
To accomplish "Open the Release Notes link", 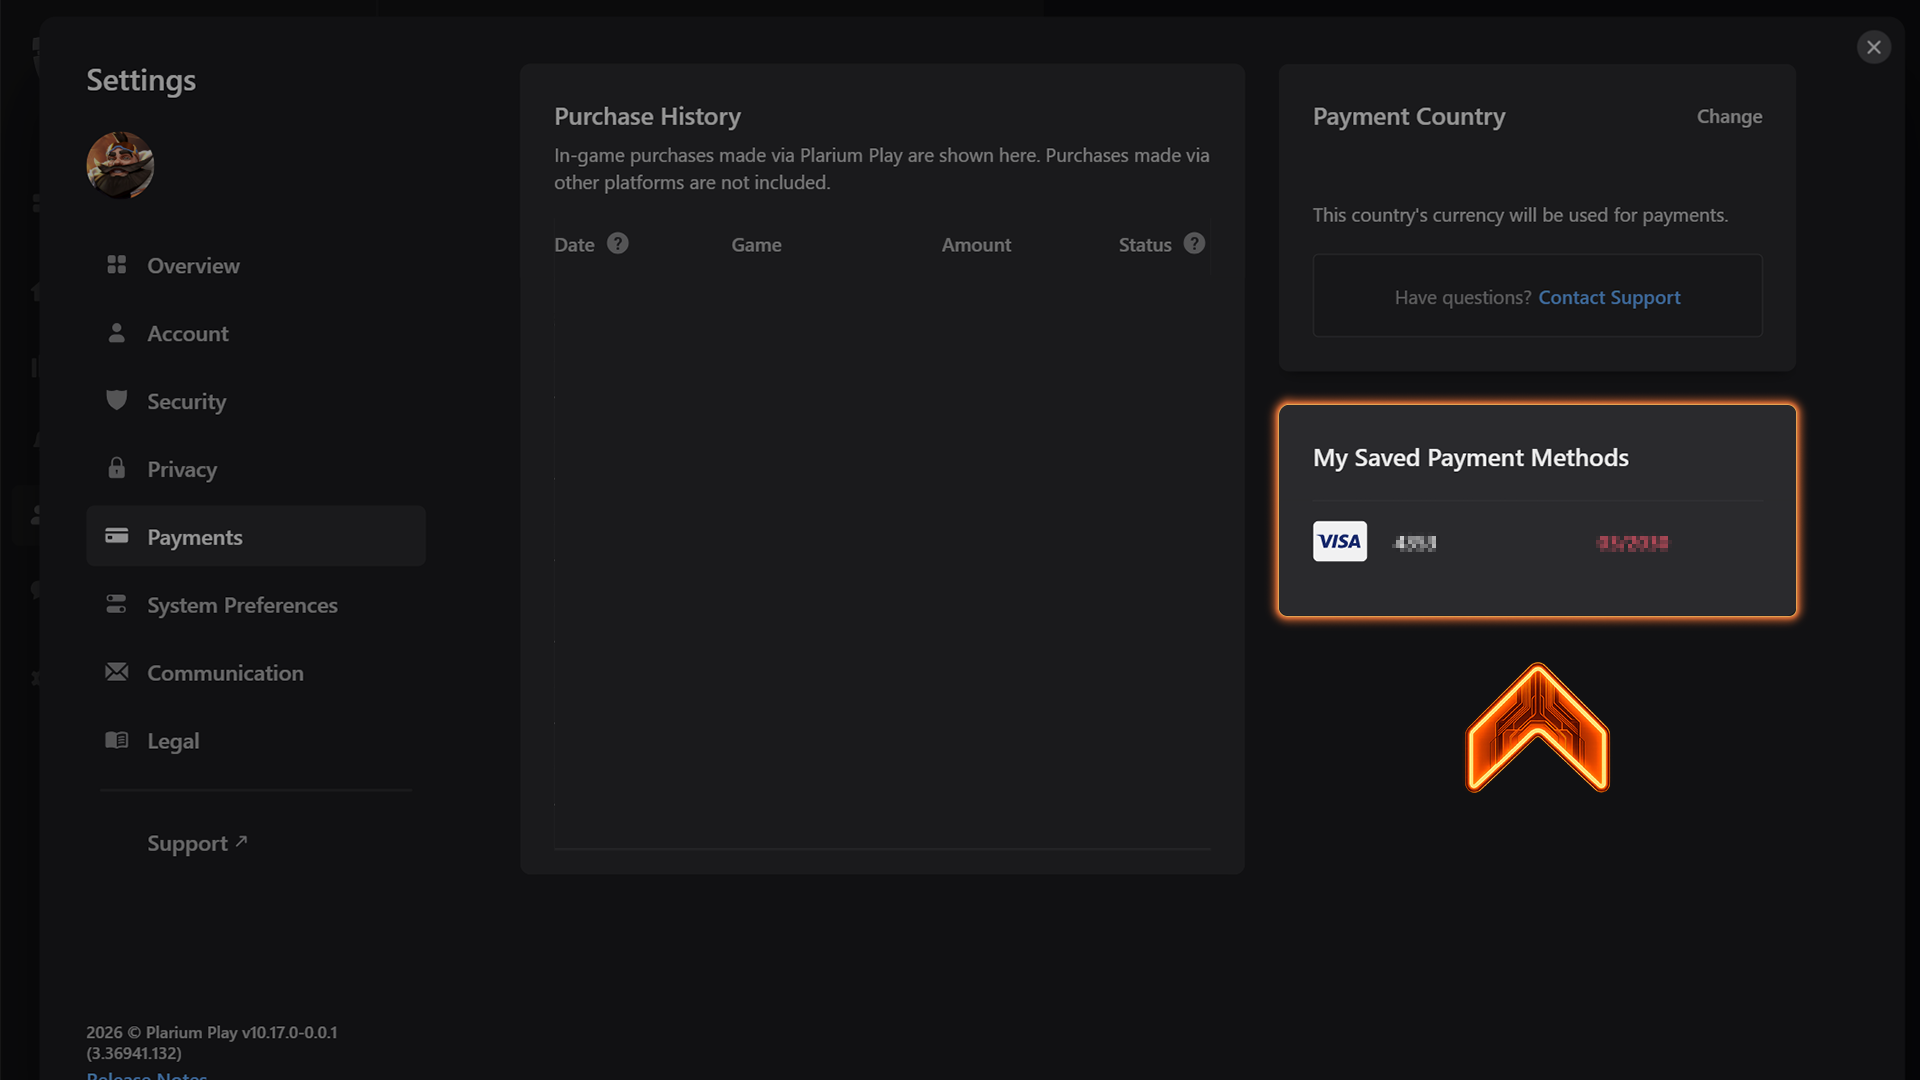I will (147, 1075).
